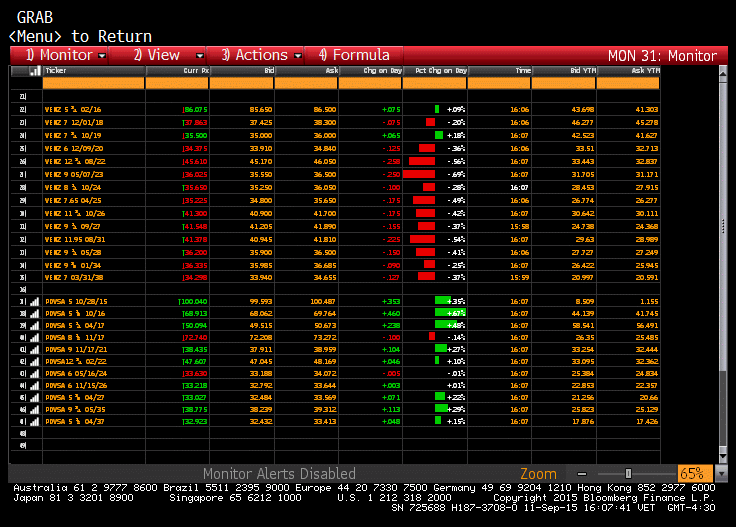Expand the Monitor dropdown arrow
Viewport: 736px width, 527px height.
[x=102, y=56]
